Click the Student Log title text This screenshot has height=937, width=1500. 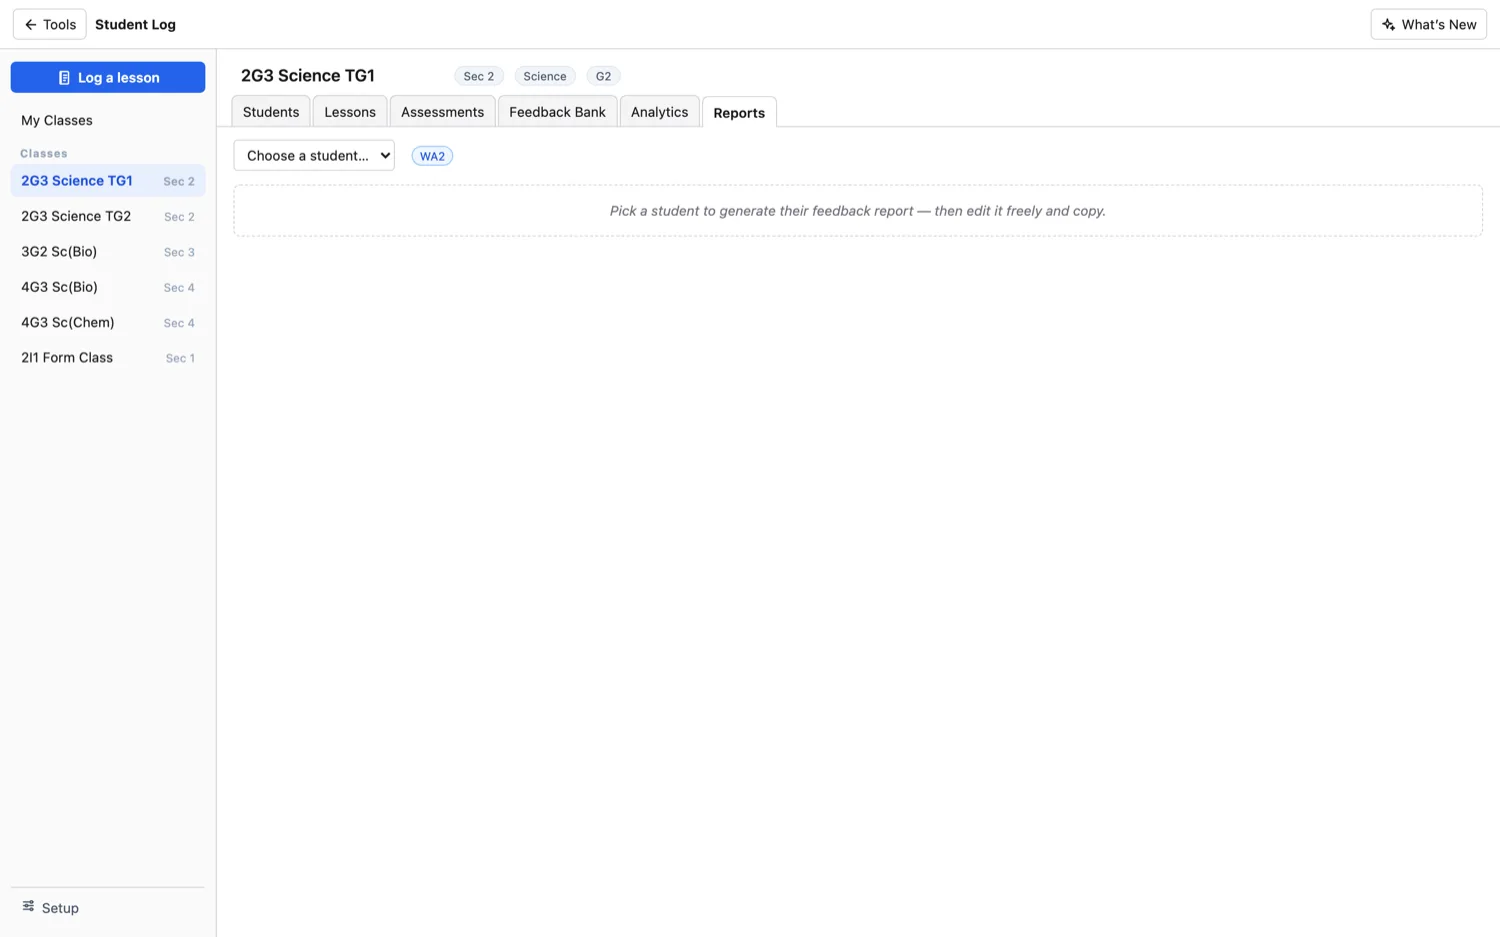[135, 25]
